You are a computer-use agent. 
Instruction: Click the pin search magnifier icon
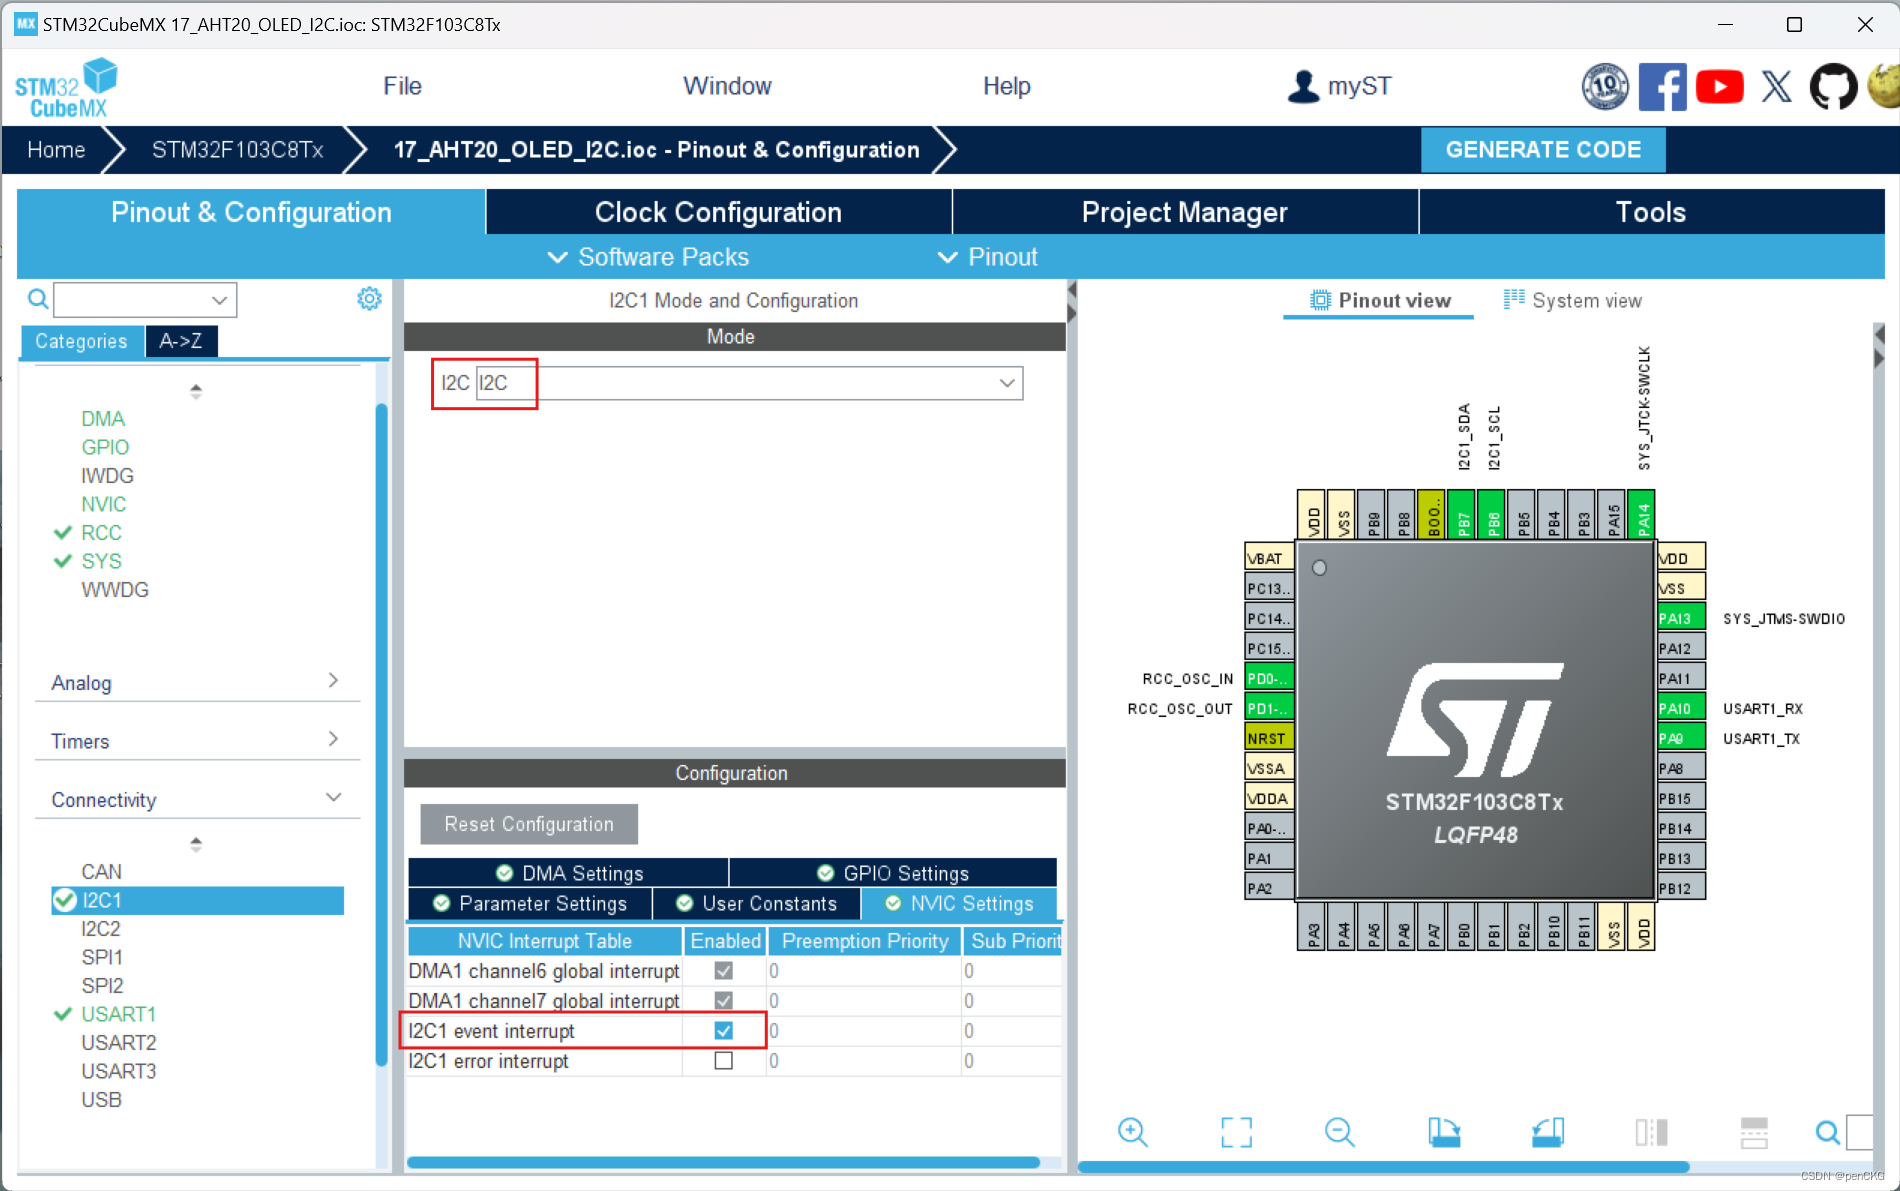click(1827, 1132)
